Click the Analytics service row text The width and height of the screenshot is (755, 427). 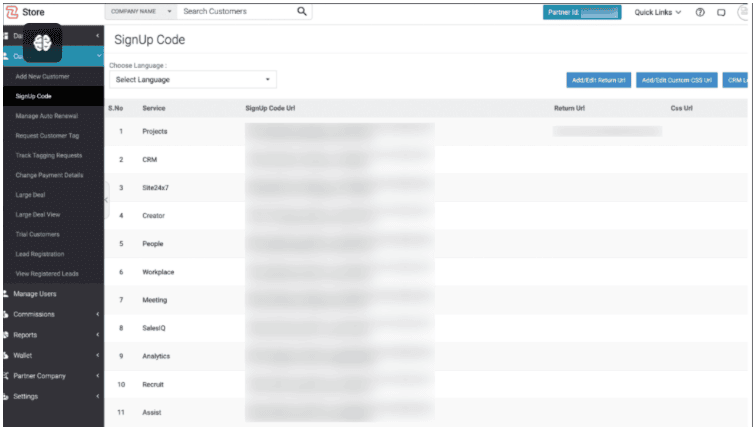click(x=156, y=356)
